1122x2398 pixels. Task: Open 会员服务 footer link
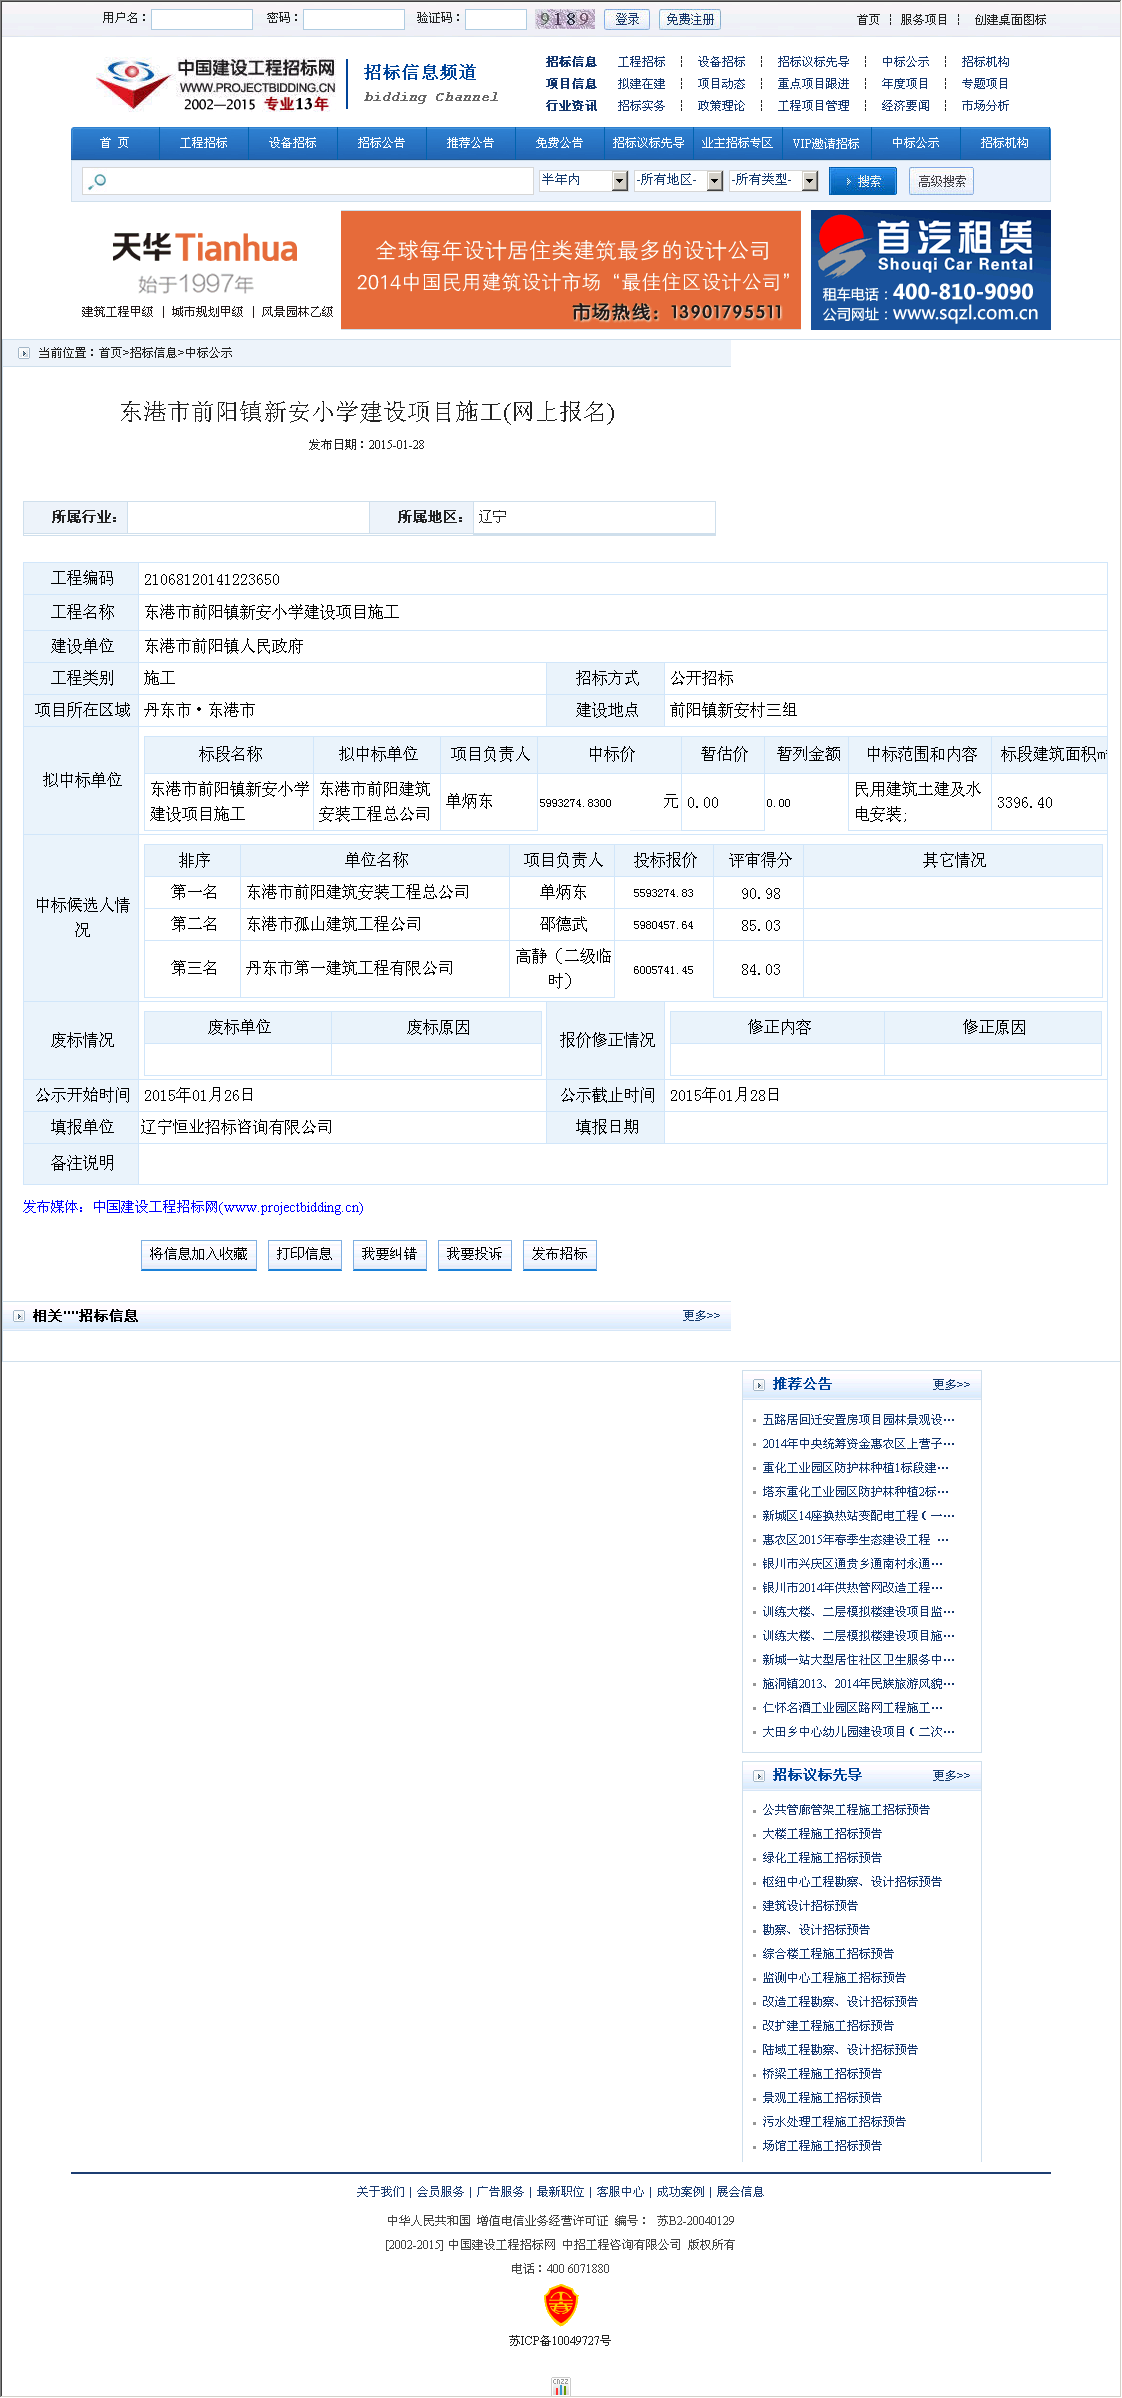(x=441, y=2192)
